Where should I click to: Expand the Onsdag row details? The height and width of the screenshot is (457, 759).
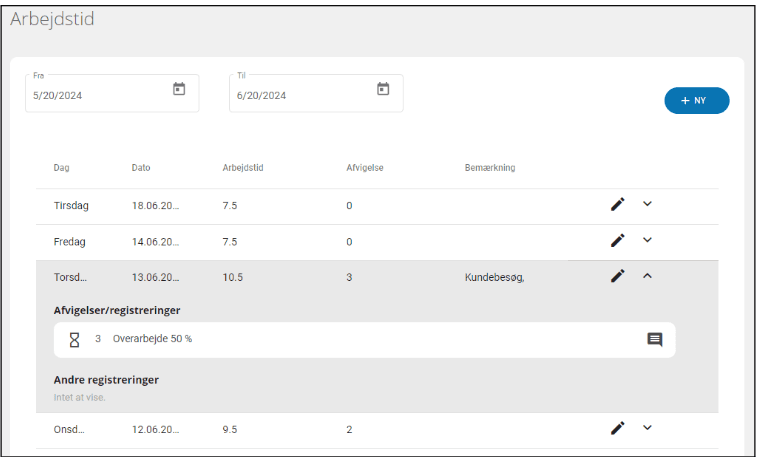(x=647, y=428)
